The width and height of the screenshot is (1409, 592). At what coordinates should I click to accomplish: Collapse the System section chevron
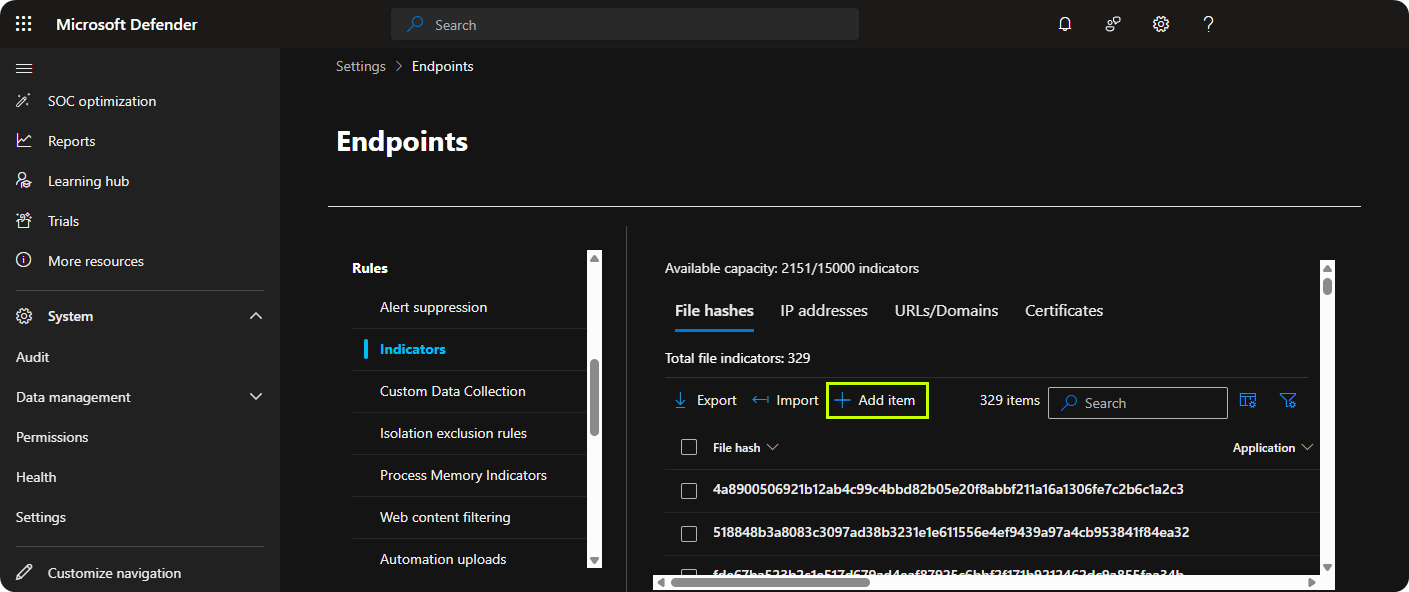[x=256, y=316]
